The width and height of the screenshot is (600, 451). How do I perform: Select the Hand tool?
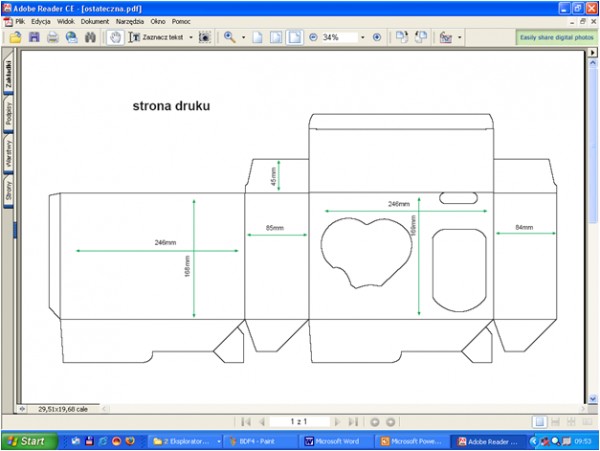pos(115,37)
